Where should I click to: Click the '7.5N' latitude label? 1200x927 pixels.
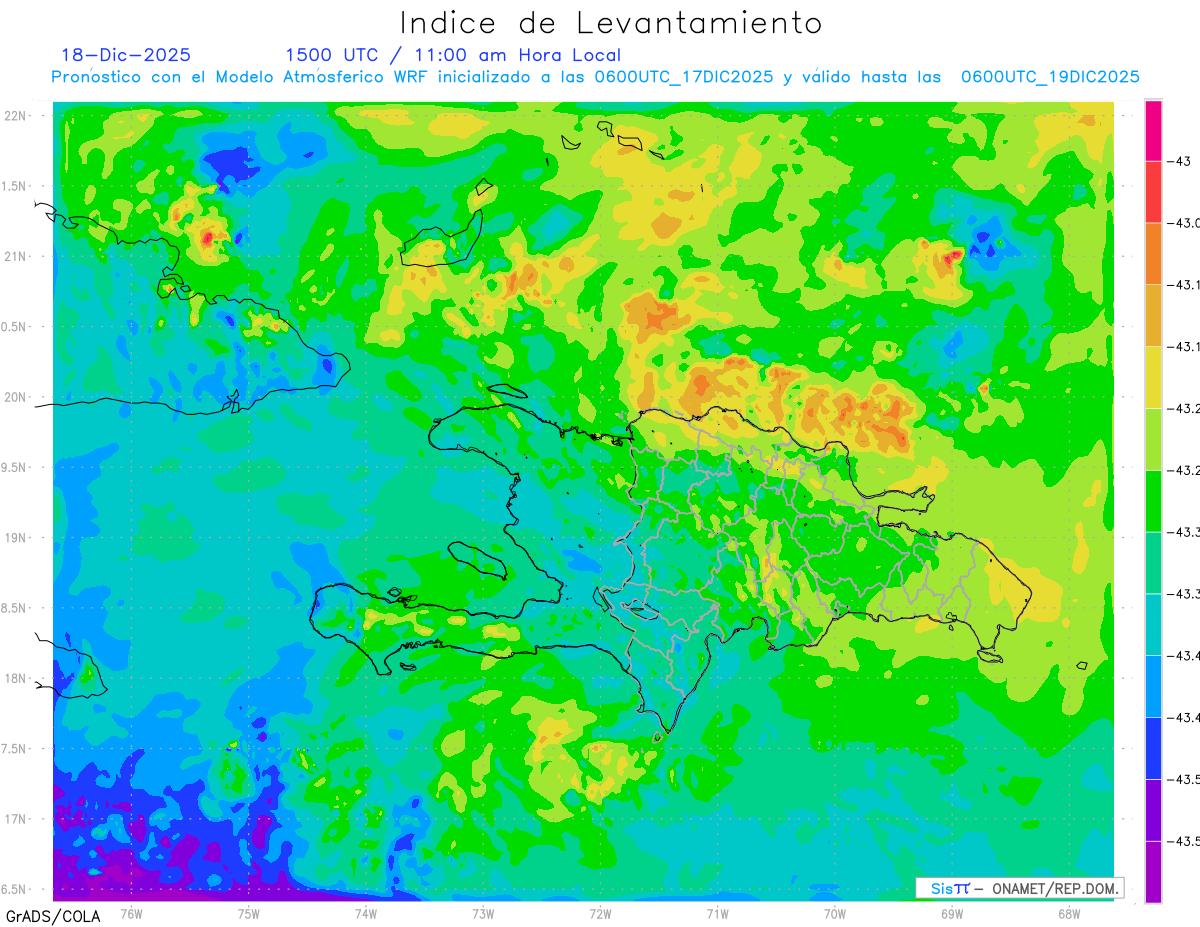tap(16, 748)
